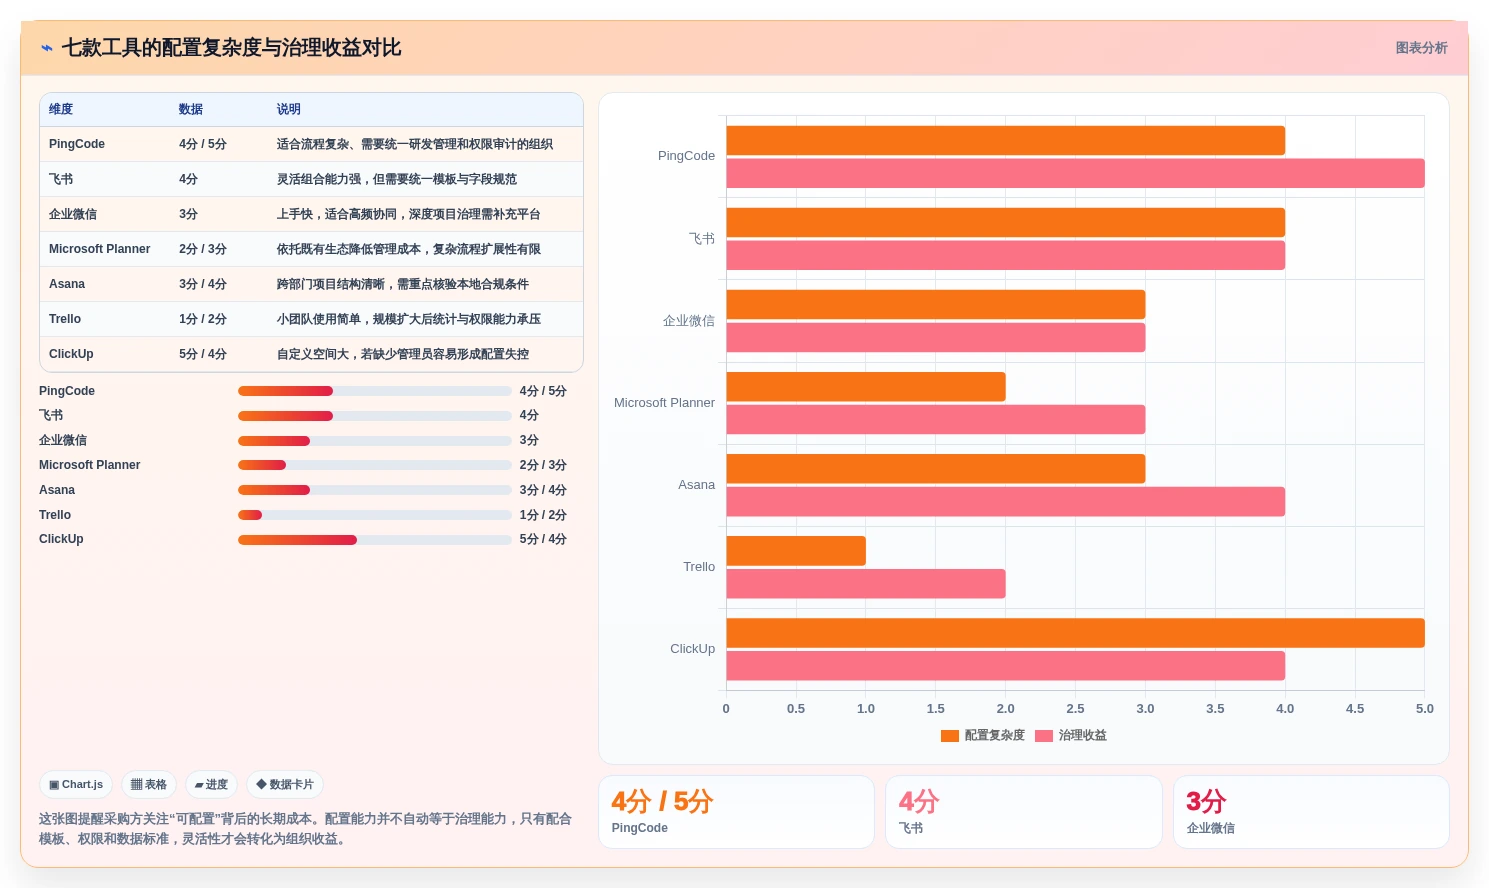Select the Asana table row name
The width and height of the screenshot is (1489, 888).
pyautogui.click(x=67, y=284)
